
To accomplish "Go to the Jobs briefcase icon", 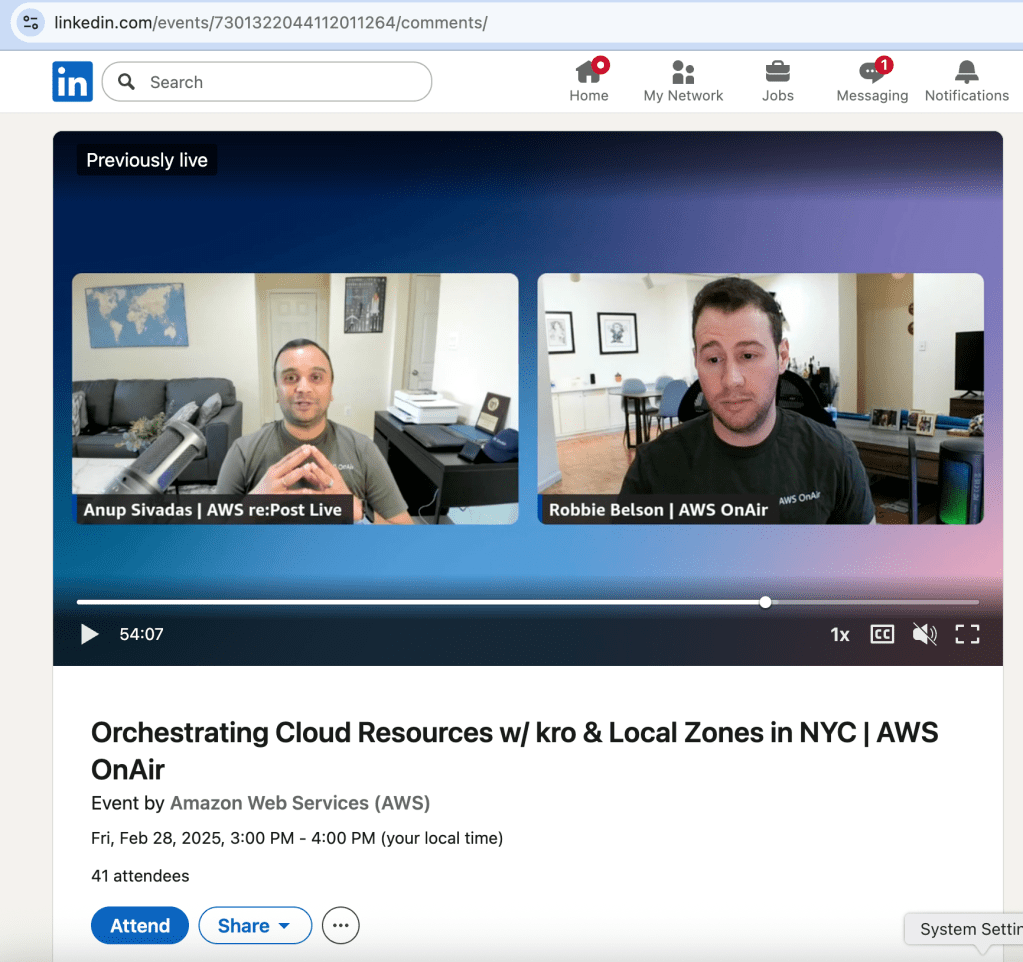I will tap(777, 73).
